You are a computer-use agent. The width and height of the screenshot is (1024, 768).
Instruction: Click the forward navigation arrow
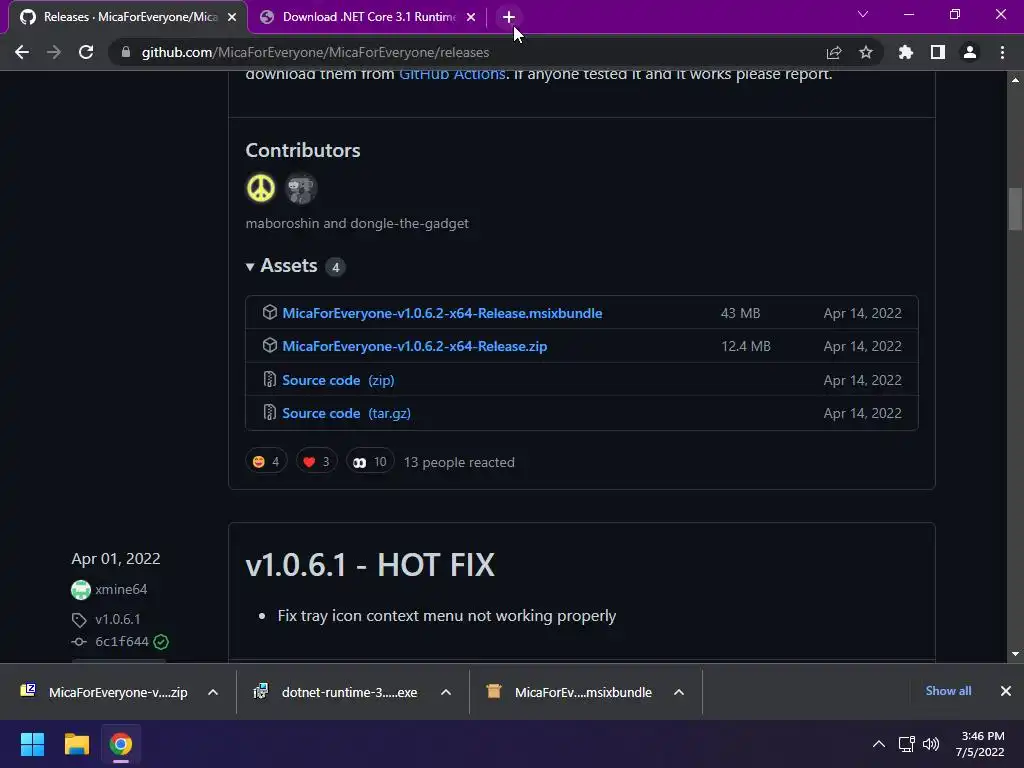pyautogui.click(x=54, y=52)
